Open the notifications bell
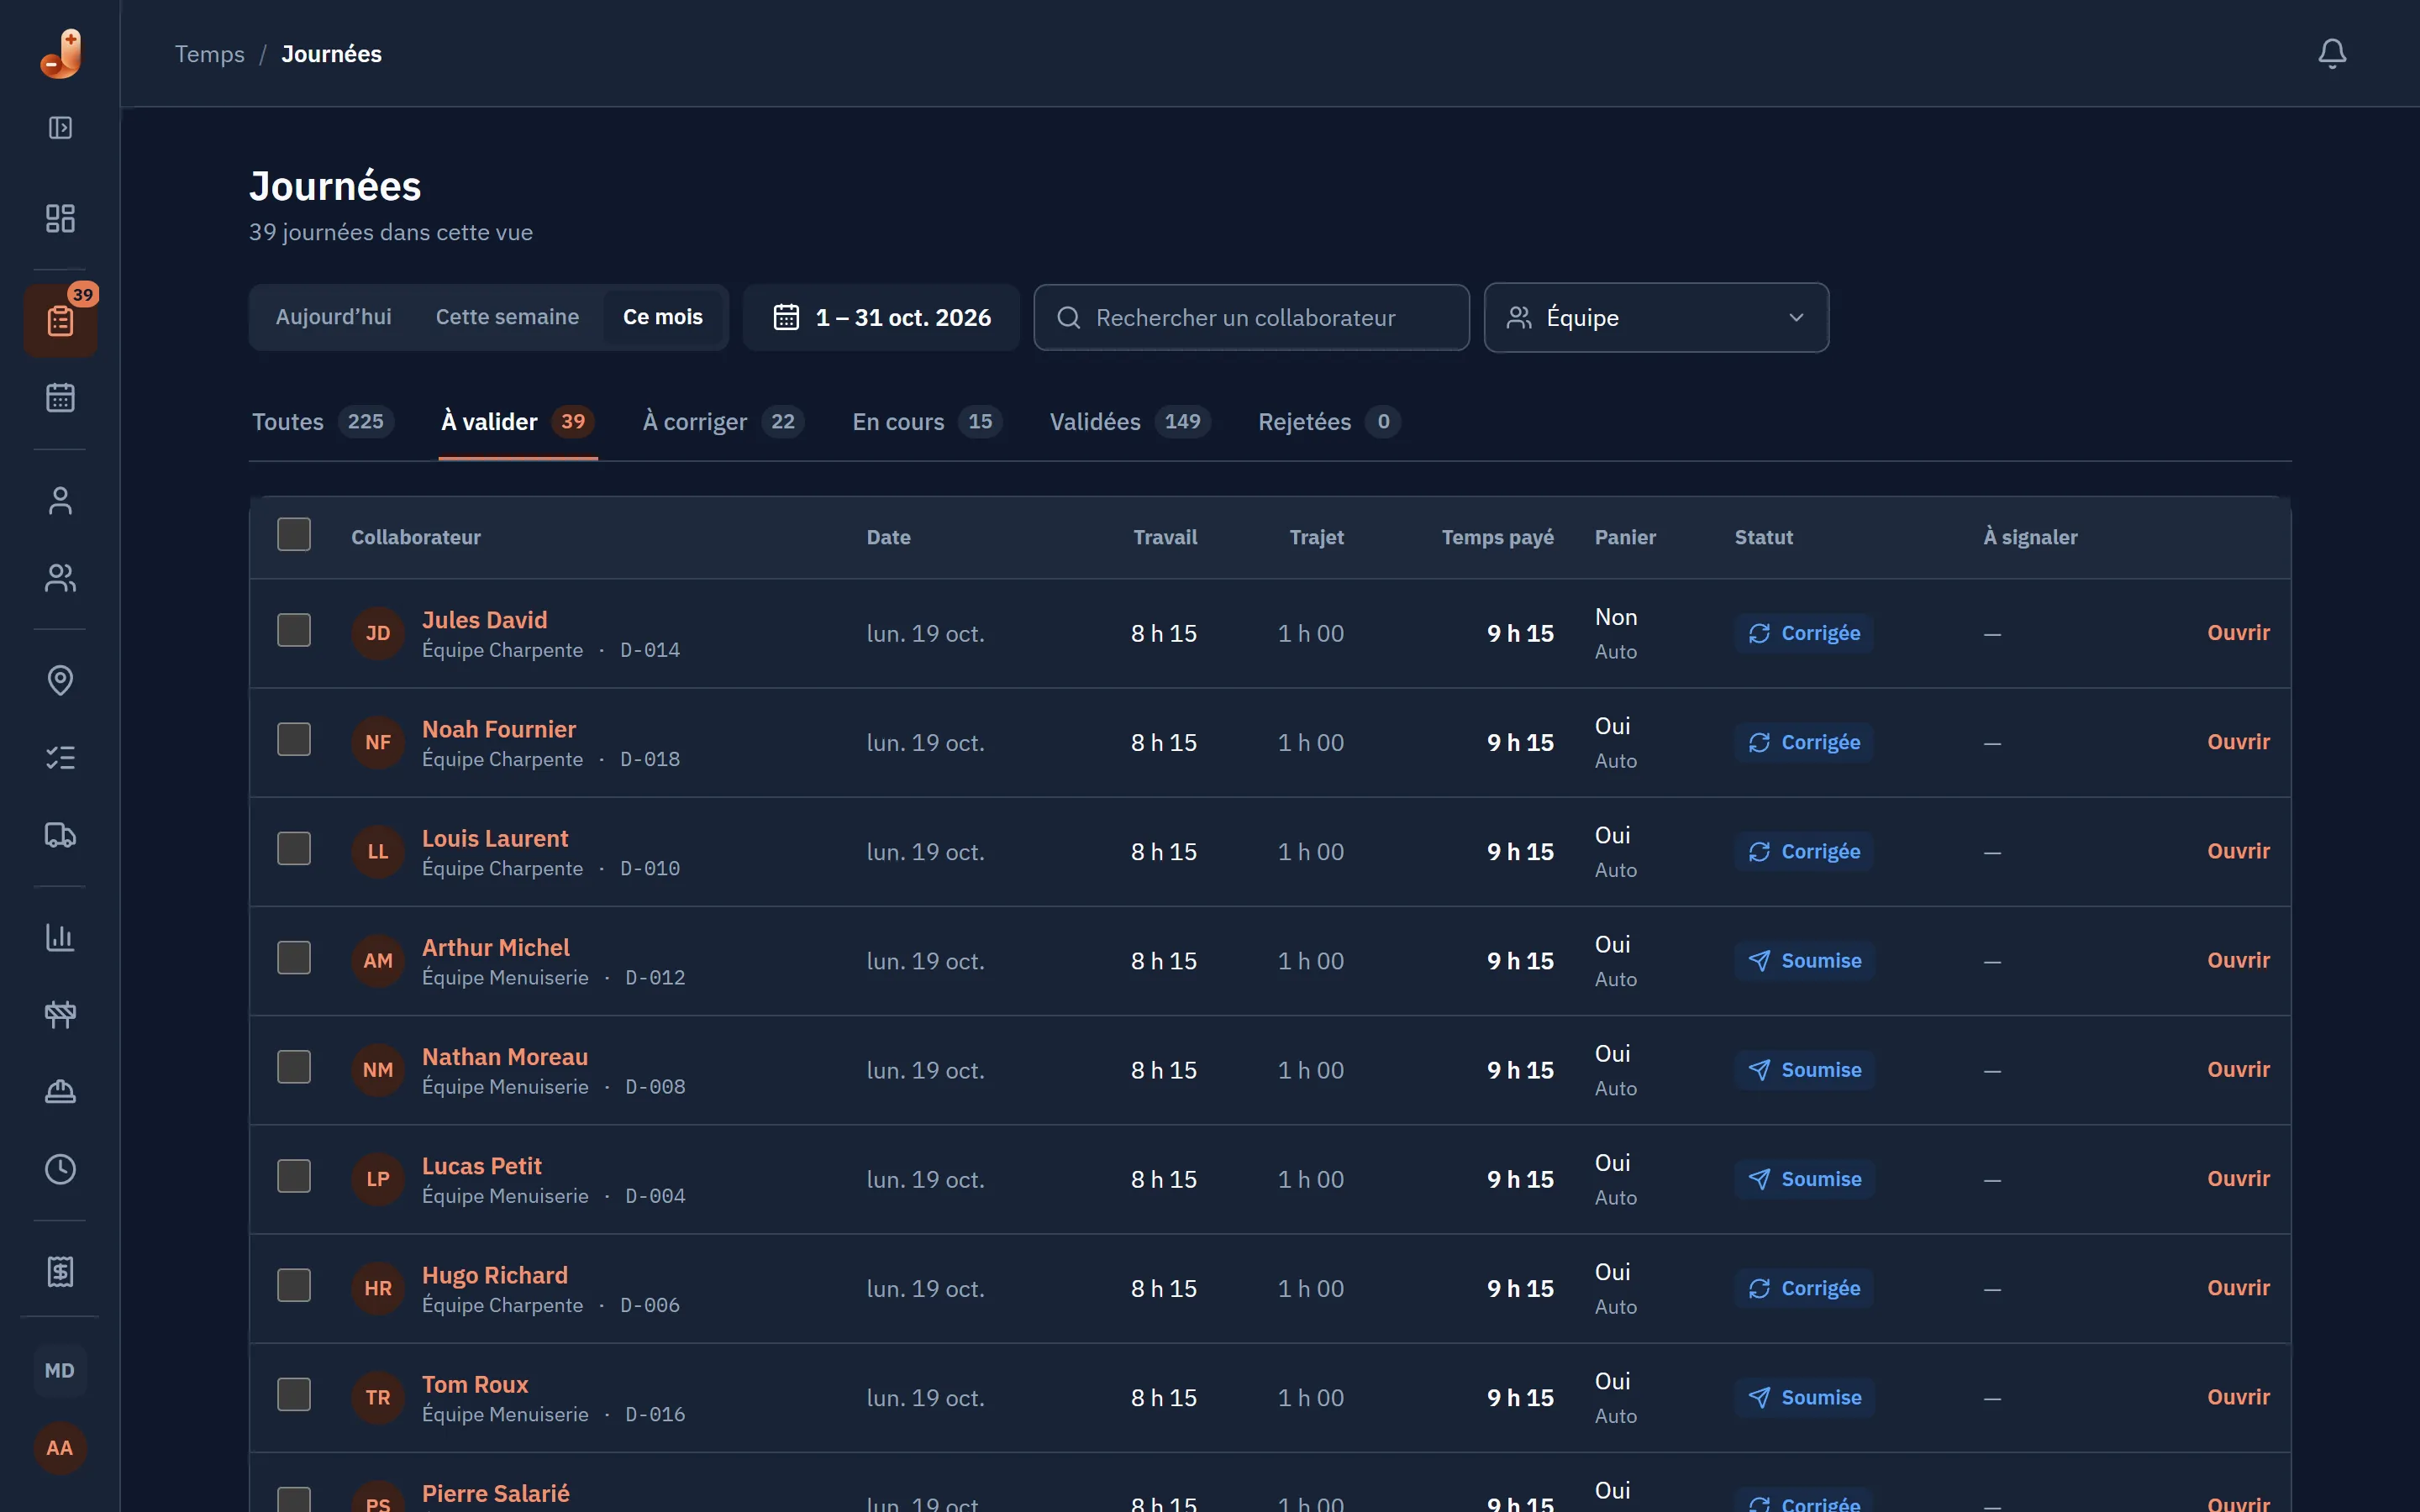 [2331, 53]
